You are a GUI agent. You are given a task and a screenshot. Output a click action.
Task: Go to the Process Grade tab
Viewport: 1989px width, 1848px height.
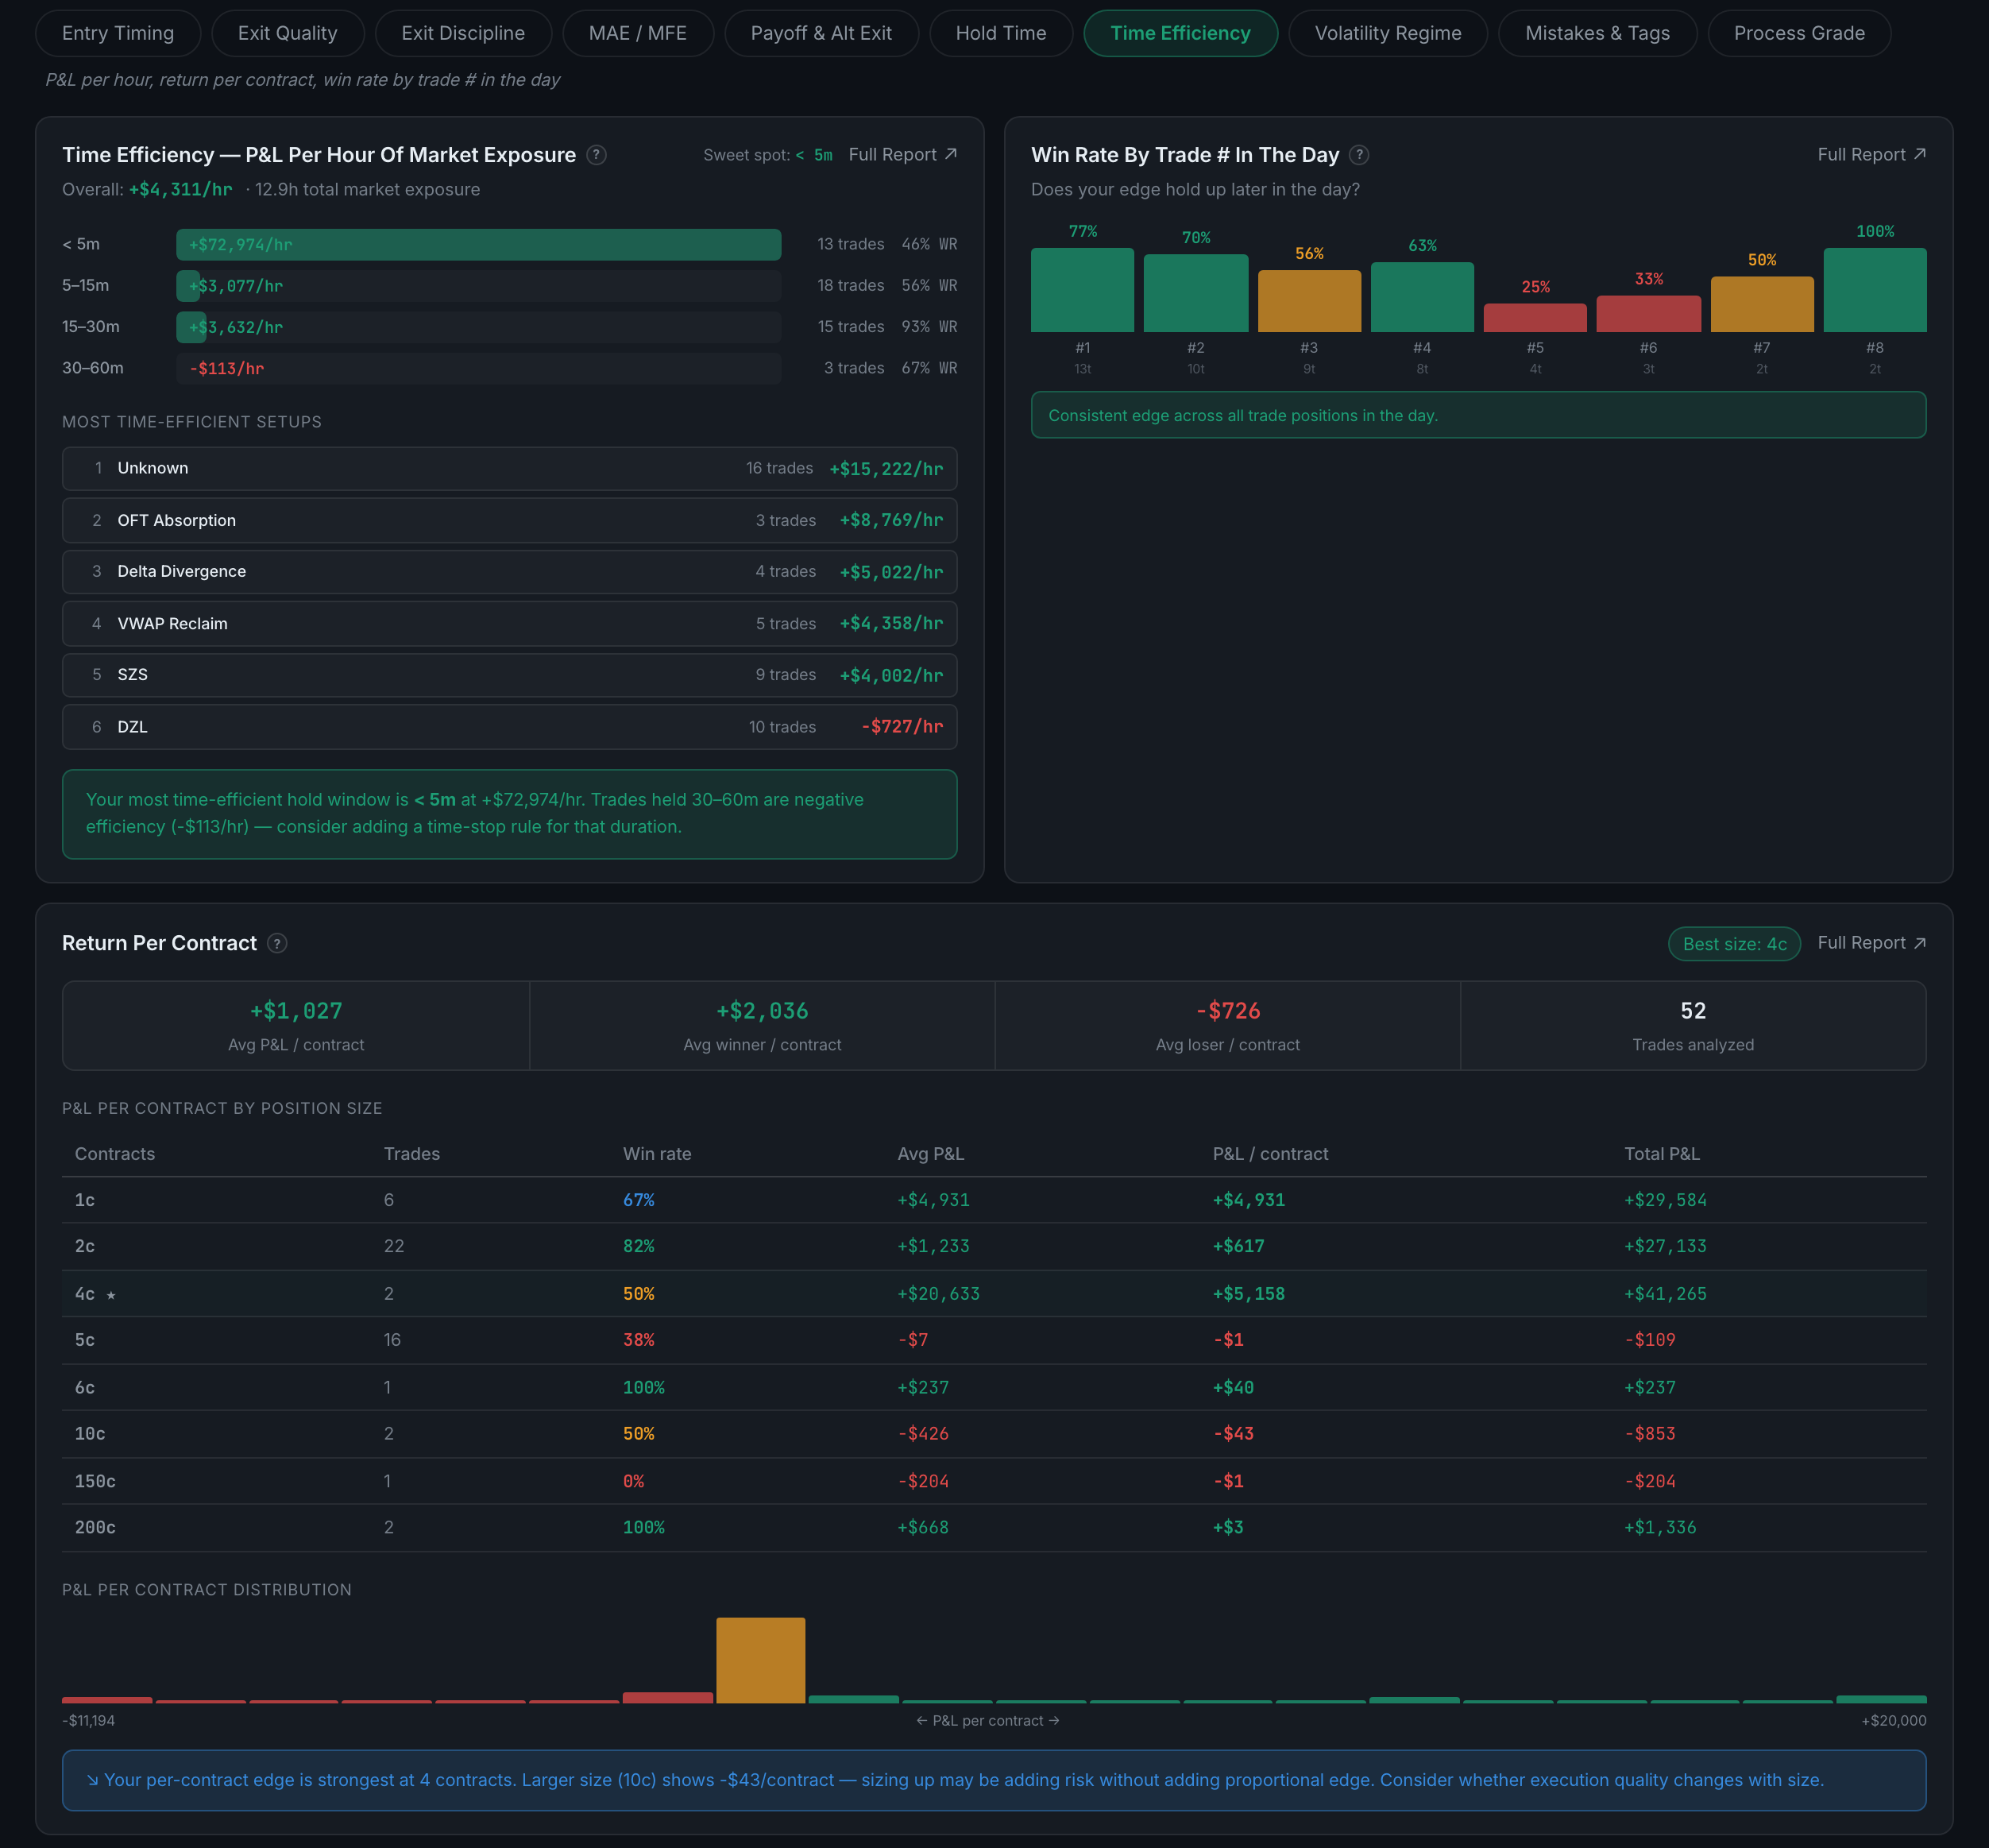click(1798, 33)
